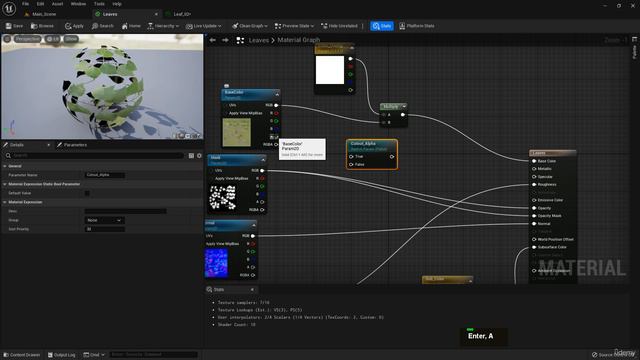Click the Colour_Alpha True input pin

[x=351, y=157]
